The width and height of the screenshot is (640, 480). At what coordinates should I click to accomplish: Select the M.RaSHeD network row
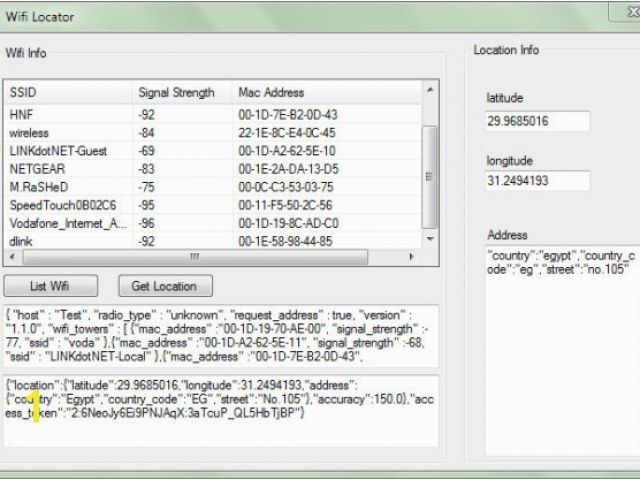pyautogui.click(x=212, y=187)
